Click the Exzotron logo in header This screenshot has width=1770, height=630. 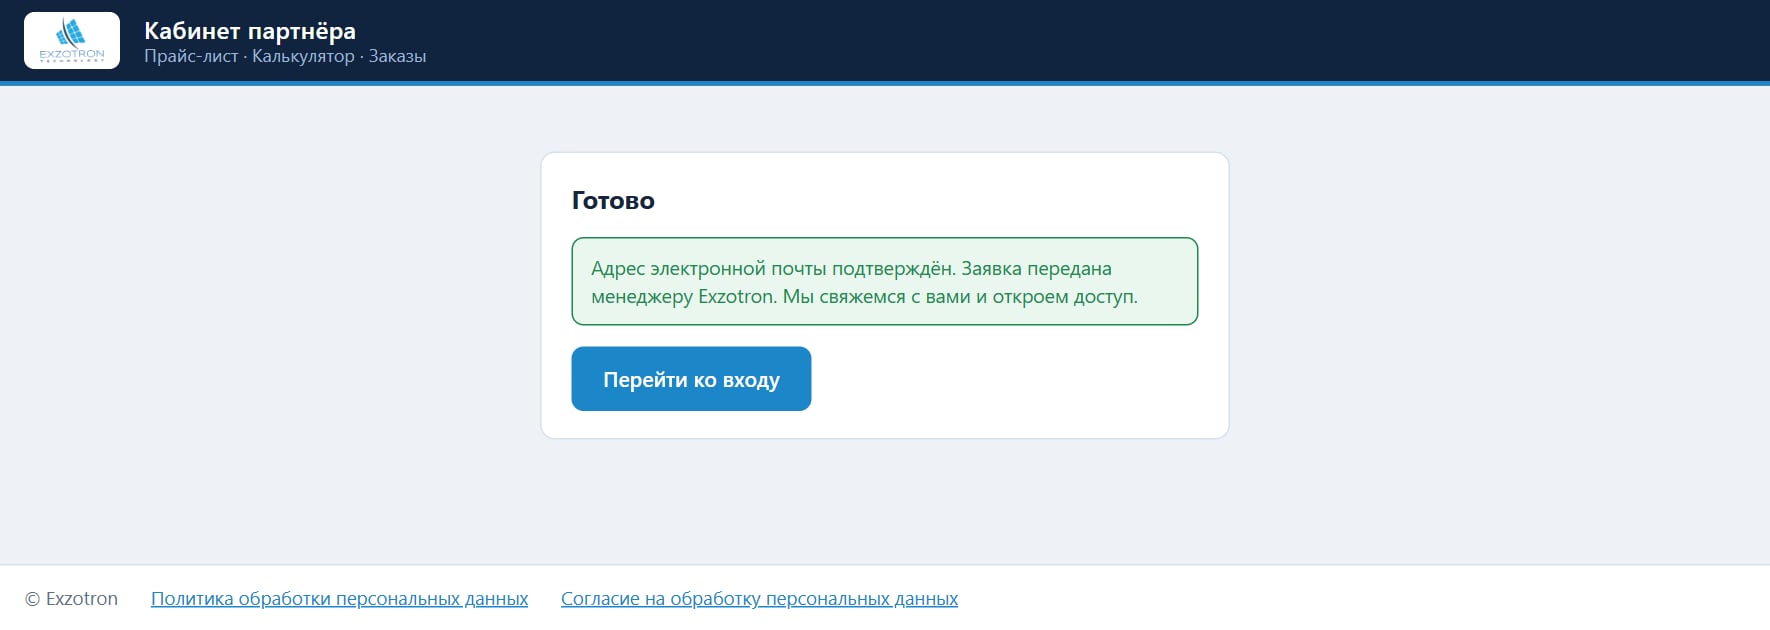click(72, 41)
